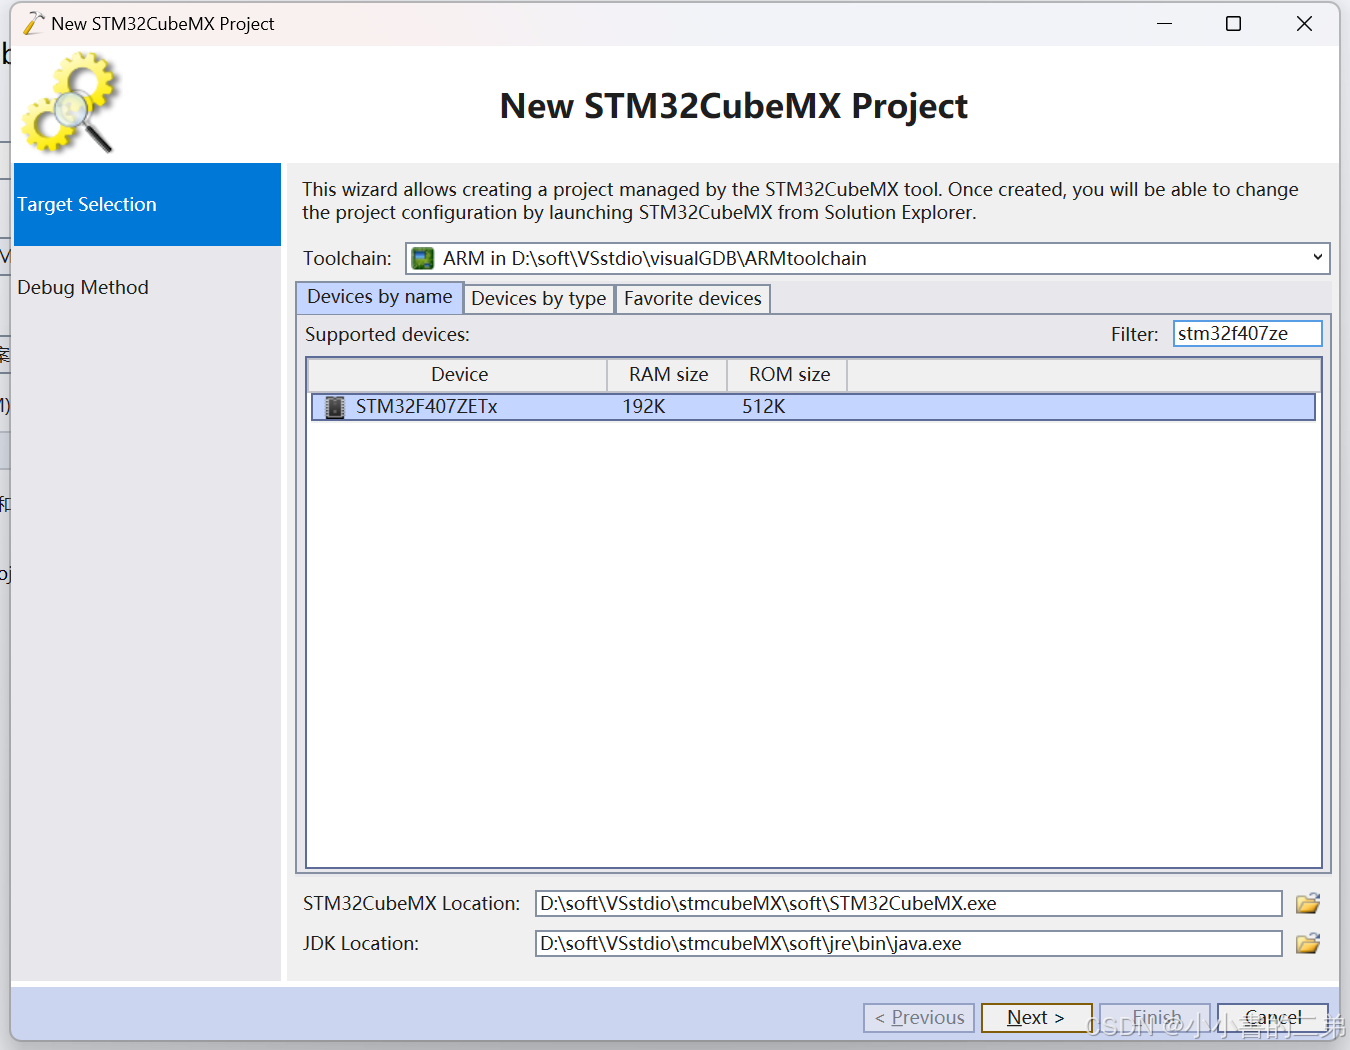Click the ARM toolchain icon in Toolchain field
Viewport: 1350px width, 1050px height.
click(x=423, y=258)
